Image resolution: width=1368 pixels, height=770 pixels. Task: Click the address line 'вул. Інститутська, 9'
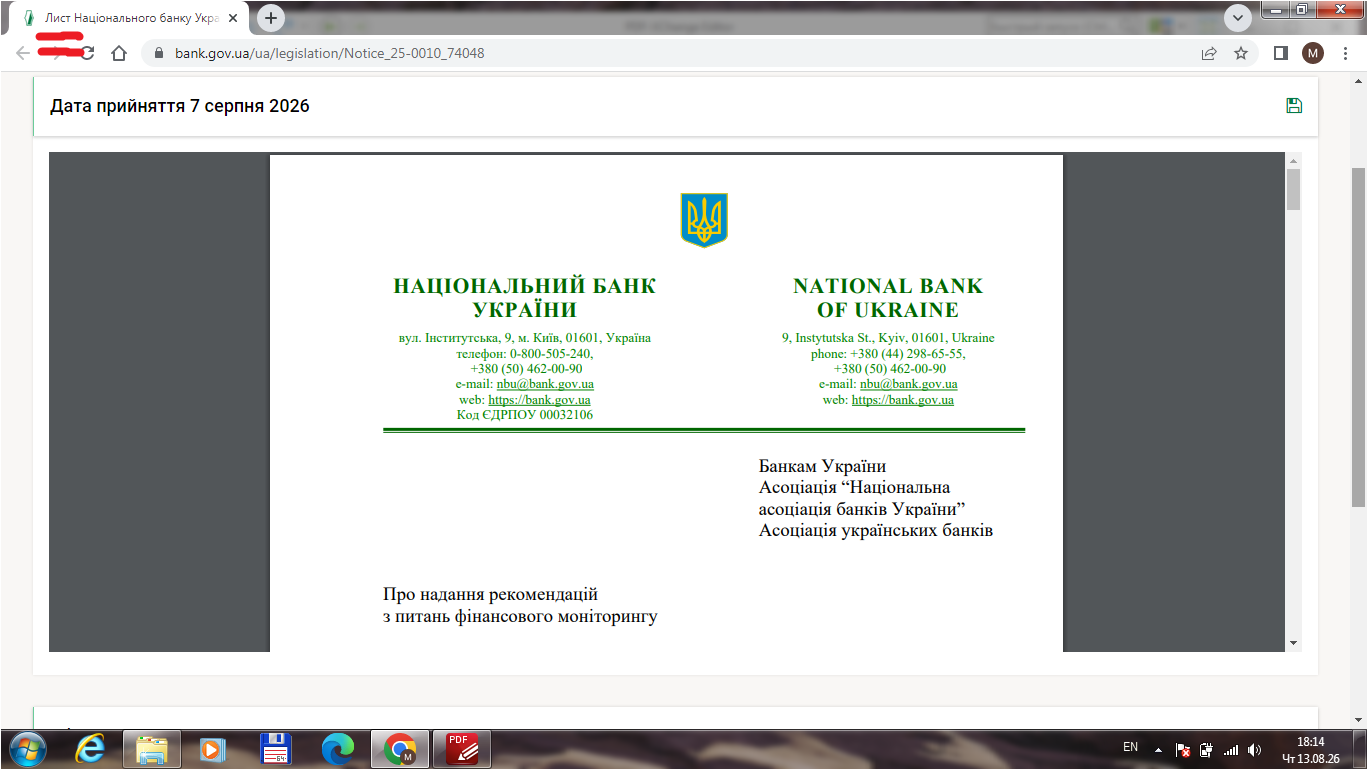pyautogui.click(x=525, y=338)
